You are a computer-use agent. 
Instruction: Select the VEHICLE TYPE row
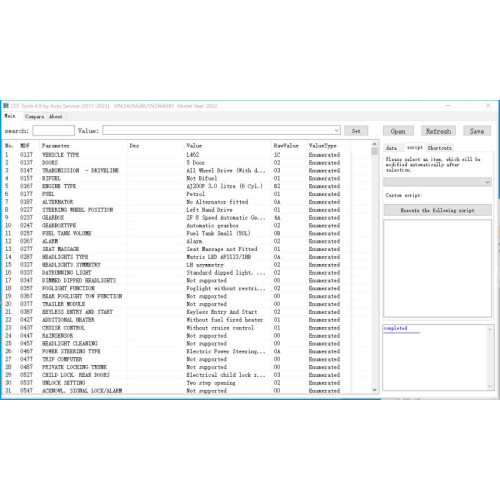point(187,155)
